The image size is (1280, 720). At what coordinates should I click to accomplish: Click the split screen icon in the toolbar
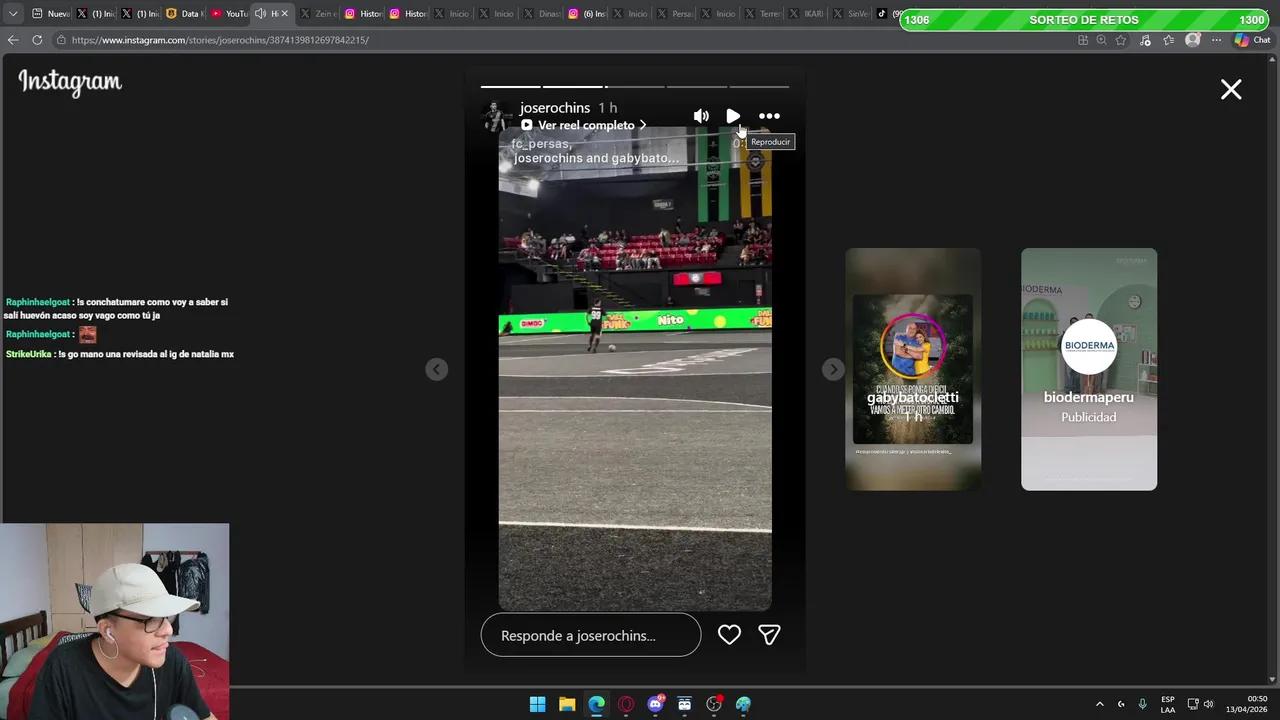(x=1082, y=40)
